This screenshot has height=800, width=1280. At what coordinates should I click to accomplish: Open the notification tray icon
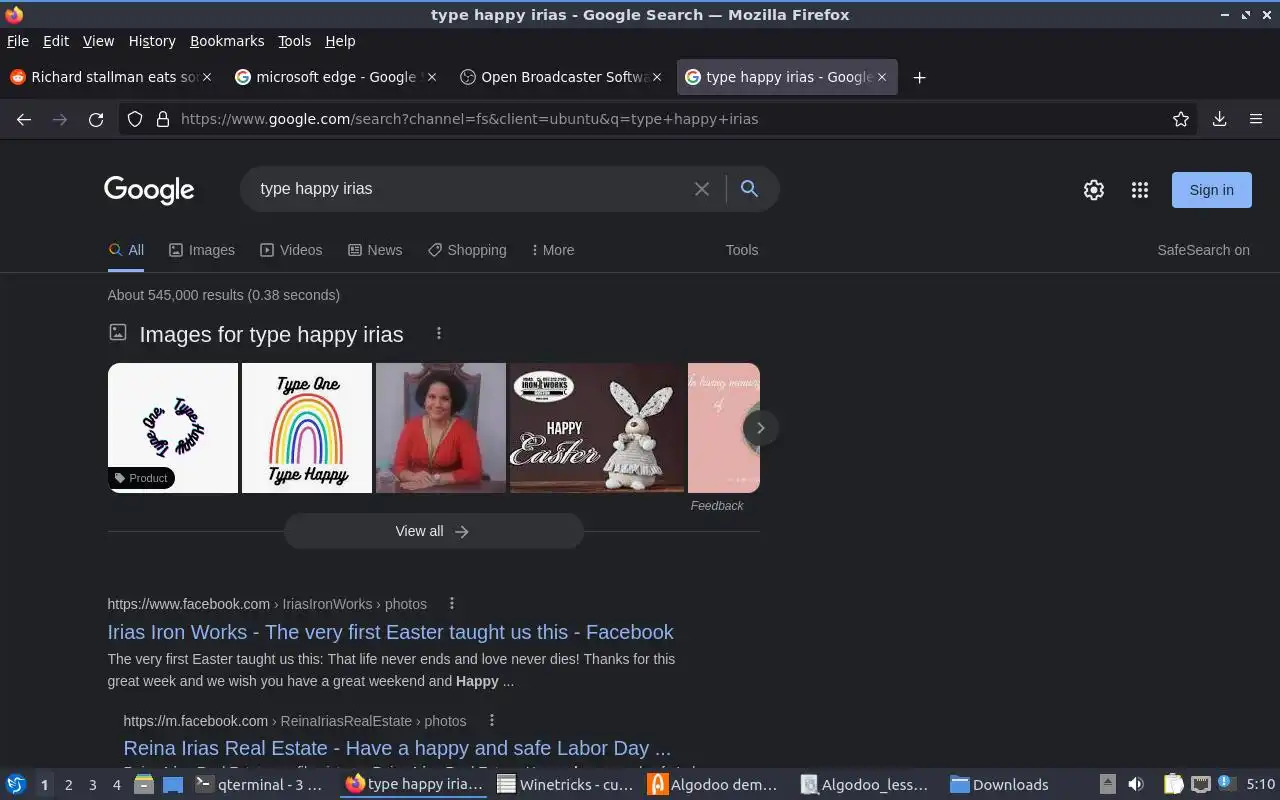click(1225, 784)
